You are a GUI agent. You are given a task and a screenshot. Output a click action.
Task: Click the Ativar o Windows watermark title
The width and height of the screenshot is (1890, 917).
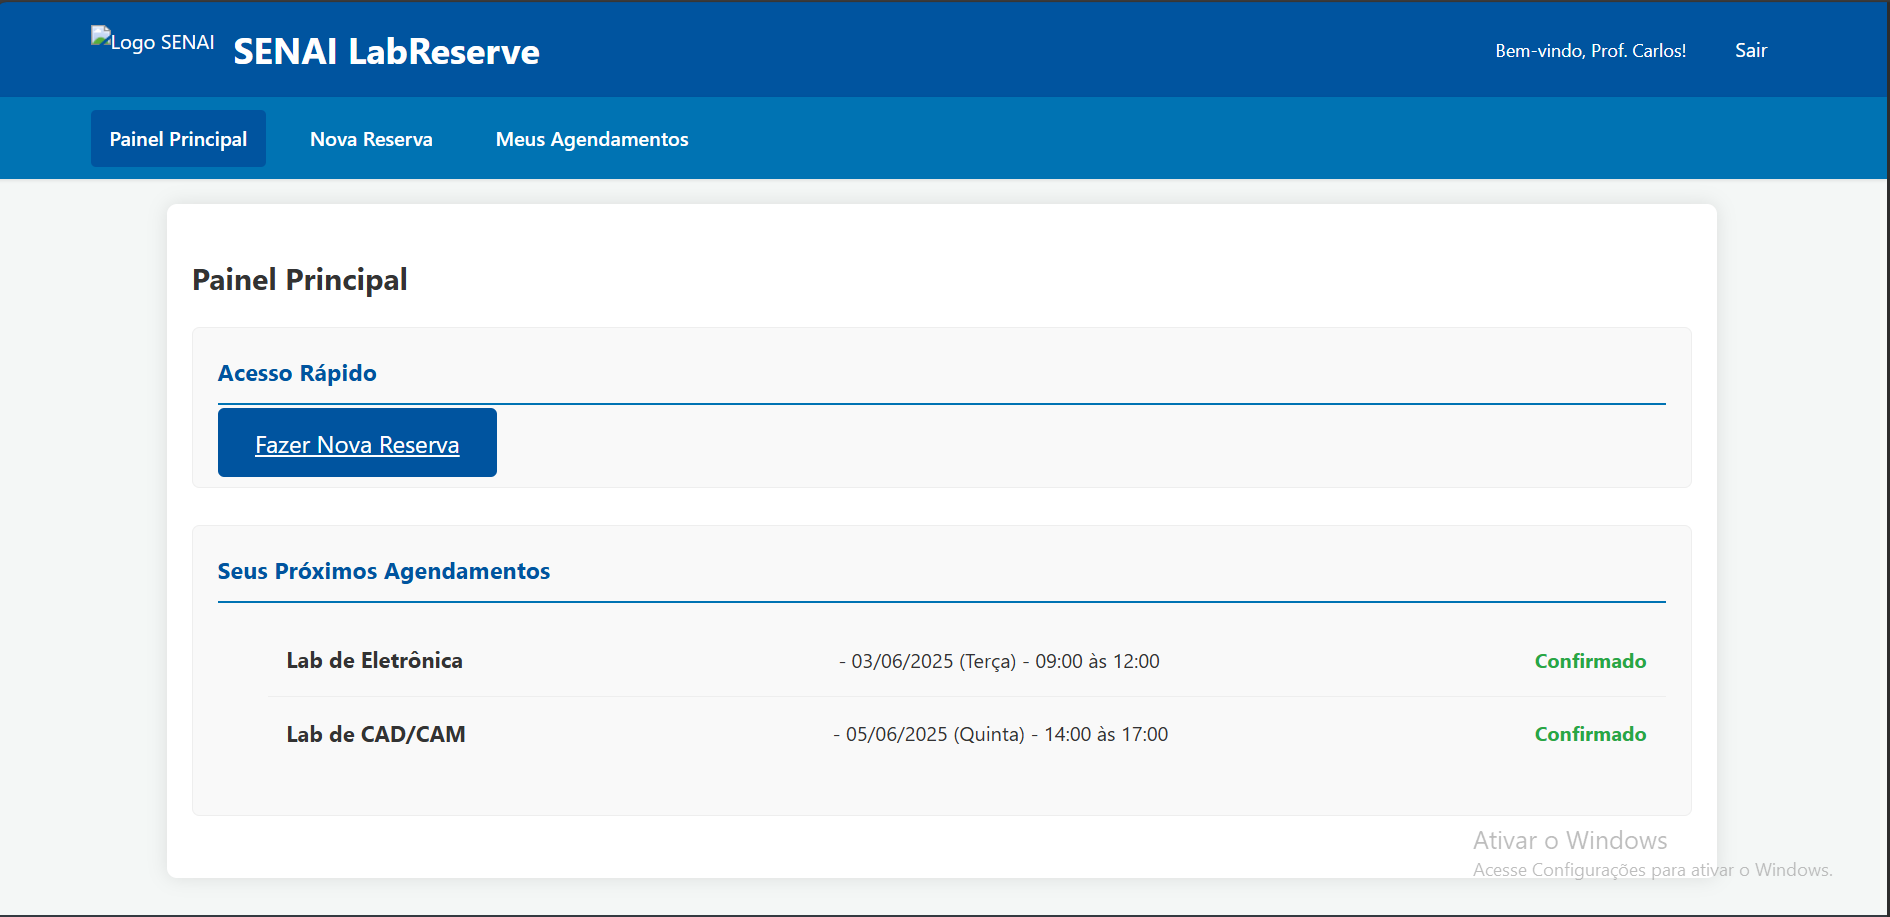coord(1569,841)
